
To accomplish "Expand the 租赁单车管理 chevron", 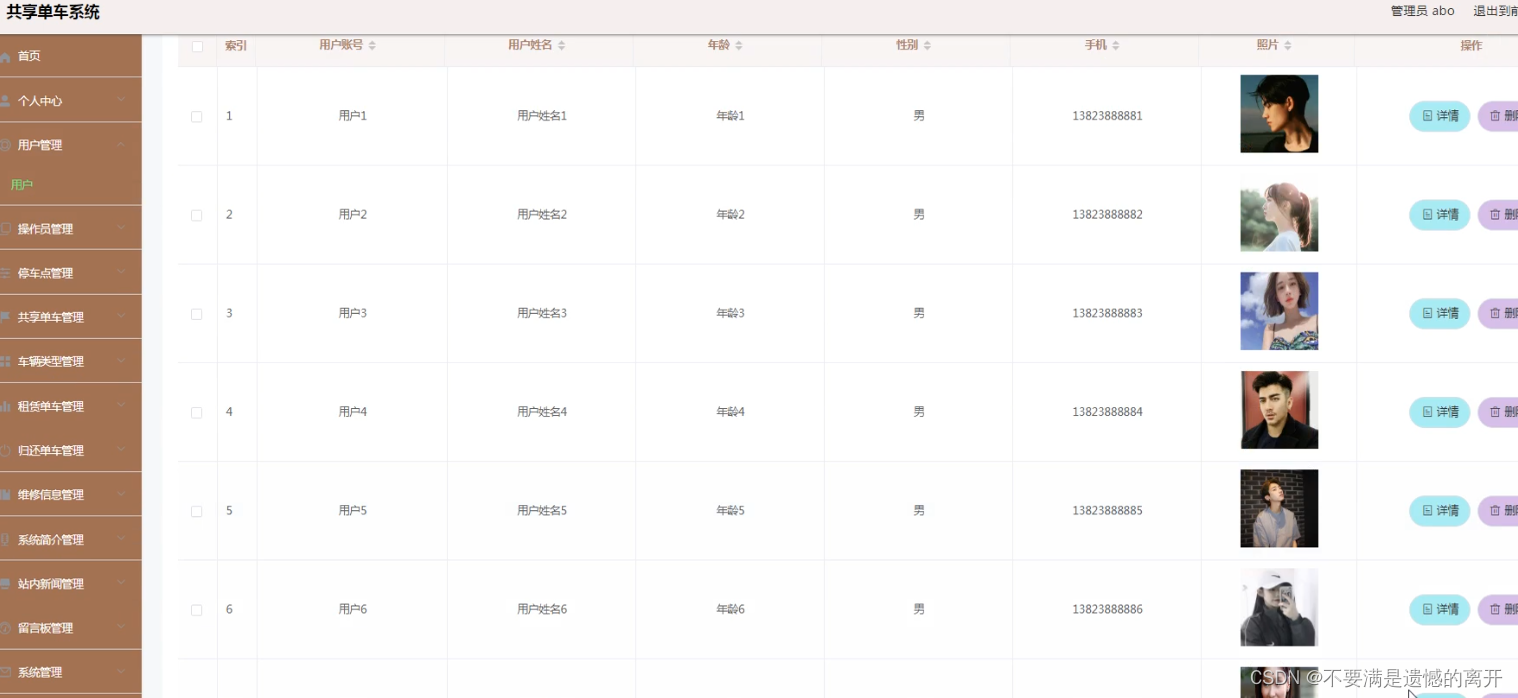I will (121, 405).
